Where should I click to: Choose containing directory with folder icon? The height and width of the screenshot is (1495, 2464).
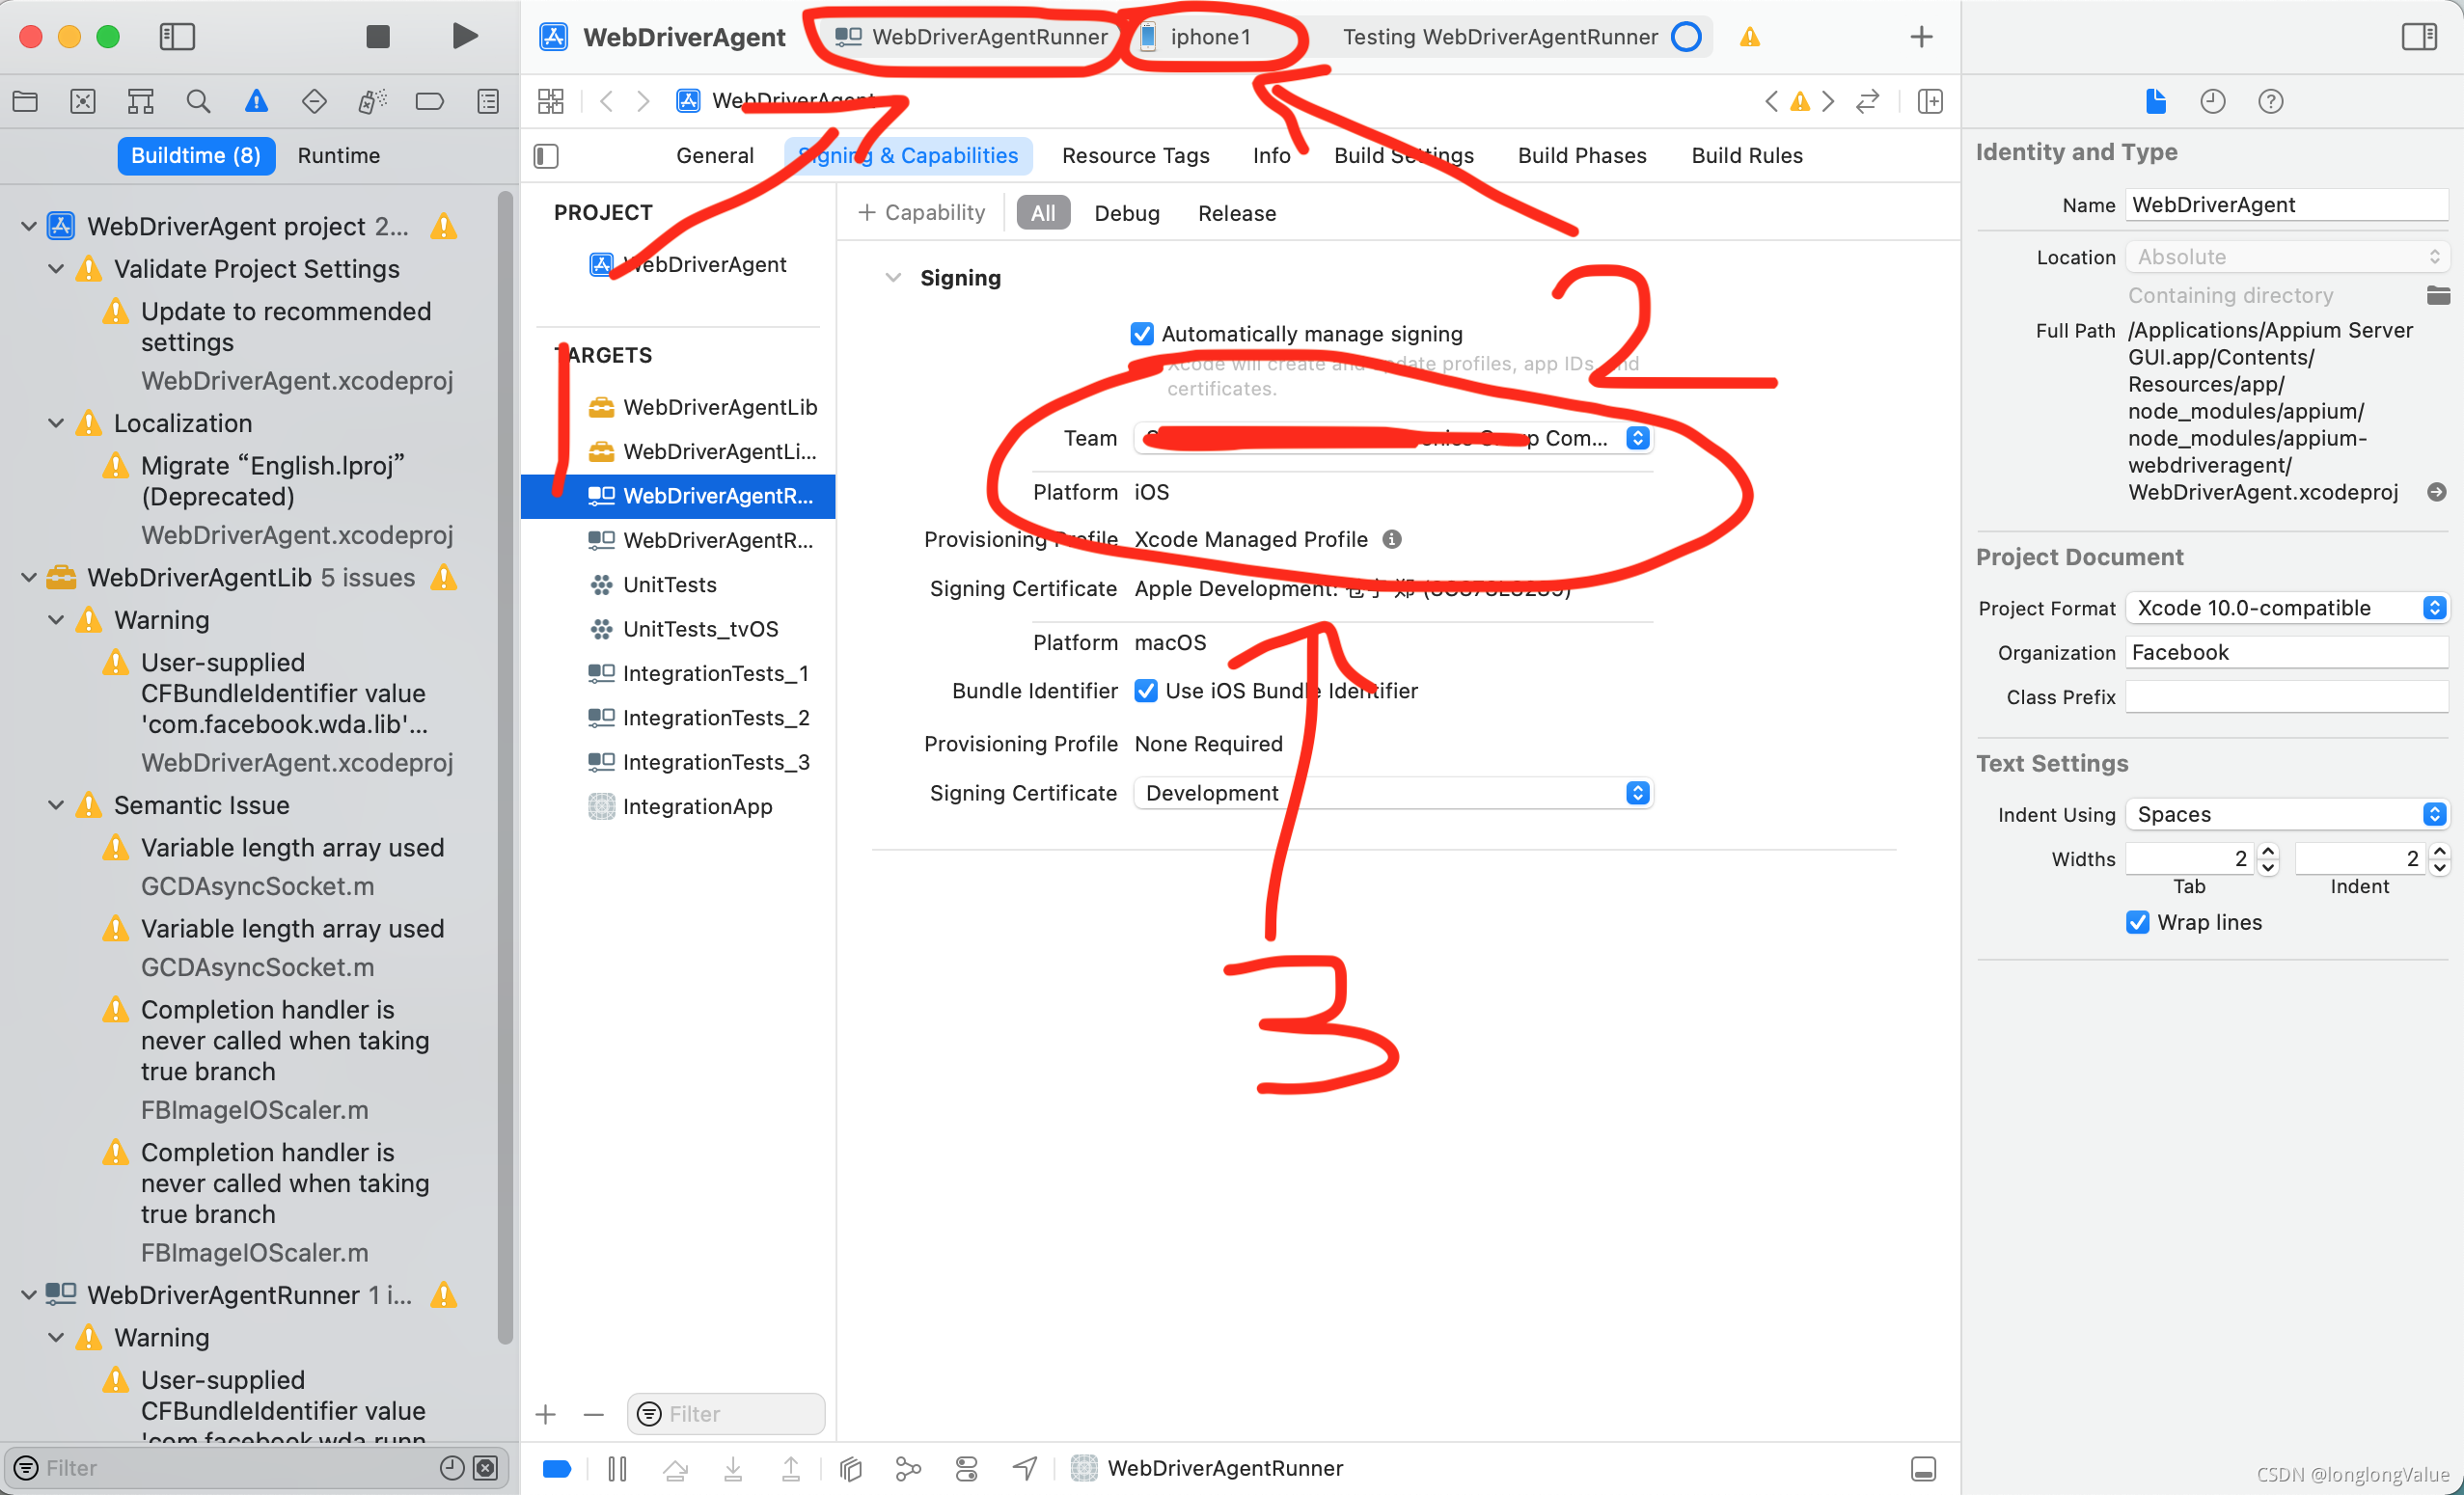click(x=2438, y=295)
